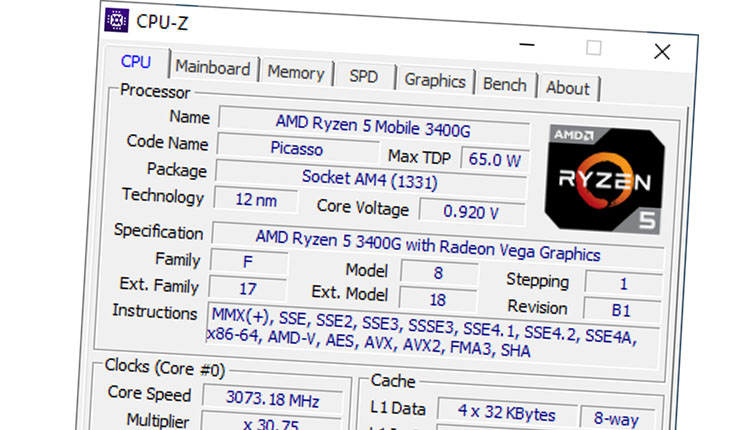Click the maximize button of CPU-Z

(x=594, y=48)
